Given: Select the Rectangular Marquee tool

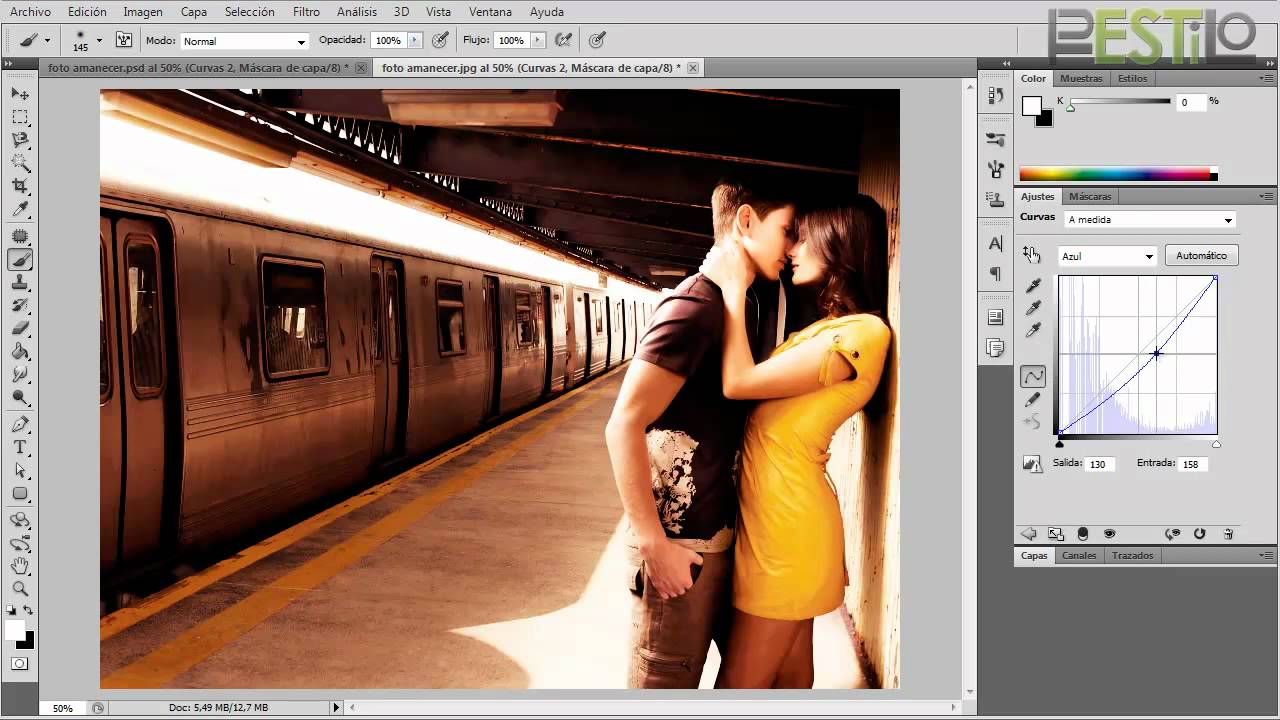Looking at the screenshot, I should tap(20, 117).
